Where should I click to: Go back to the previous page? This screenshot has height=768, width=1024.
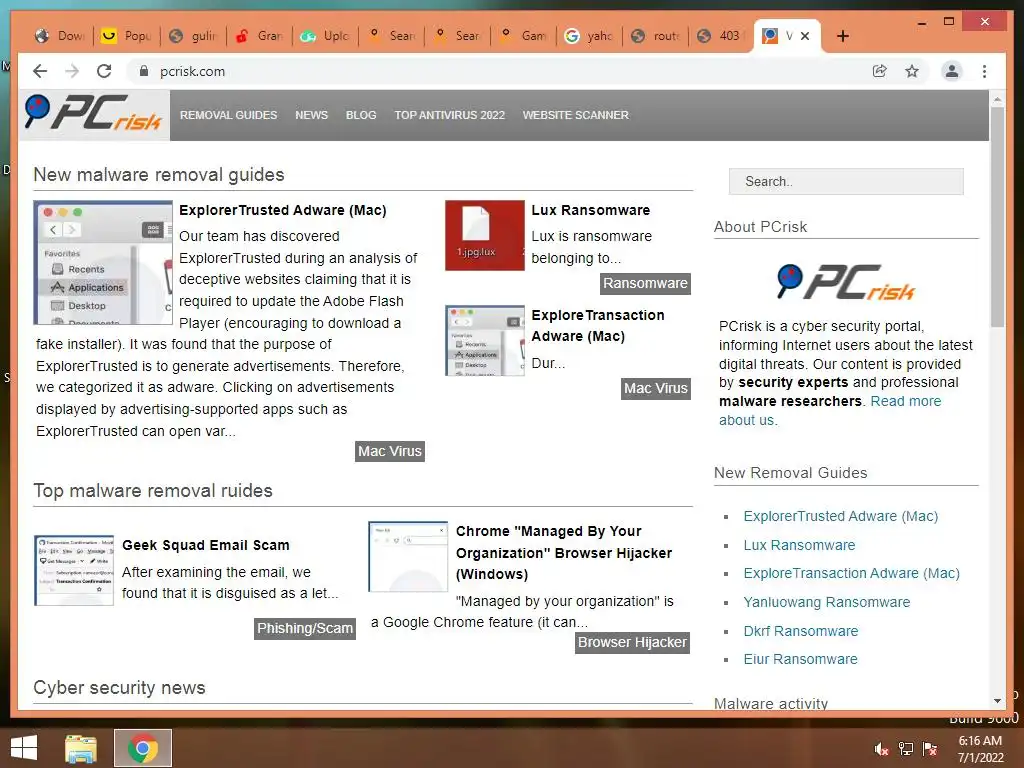click(40, 71)
